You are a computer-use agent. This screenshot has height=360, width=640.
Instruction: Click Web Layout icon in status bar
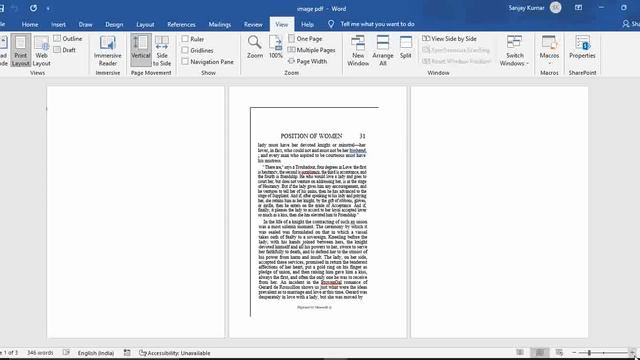coord(559,352)
